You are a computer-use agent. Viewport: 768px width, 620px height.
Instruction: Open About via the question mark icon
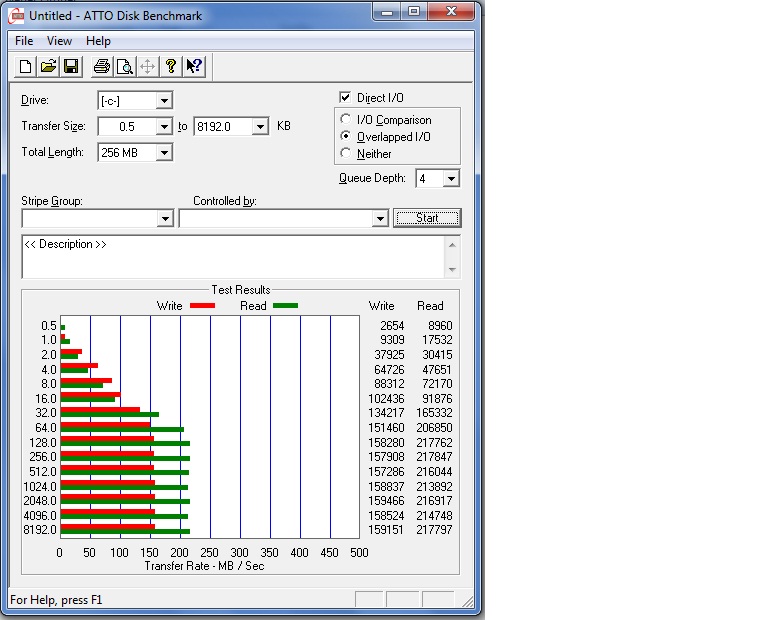tap(170, 67)
